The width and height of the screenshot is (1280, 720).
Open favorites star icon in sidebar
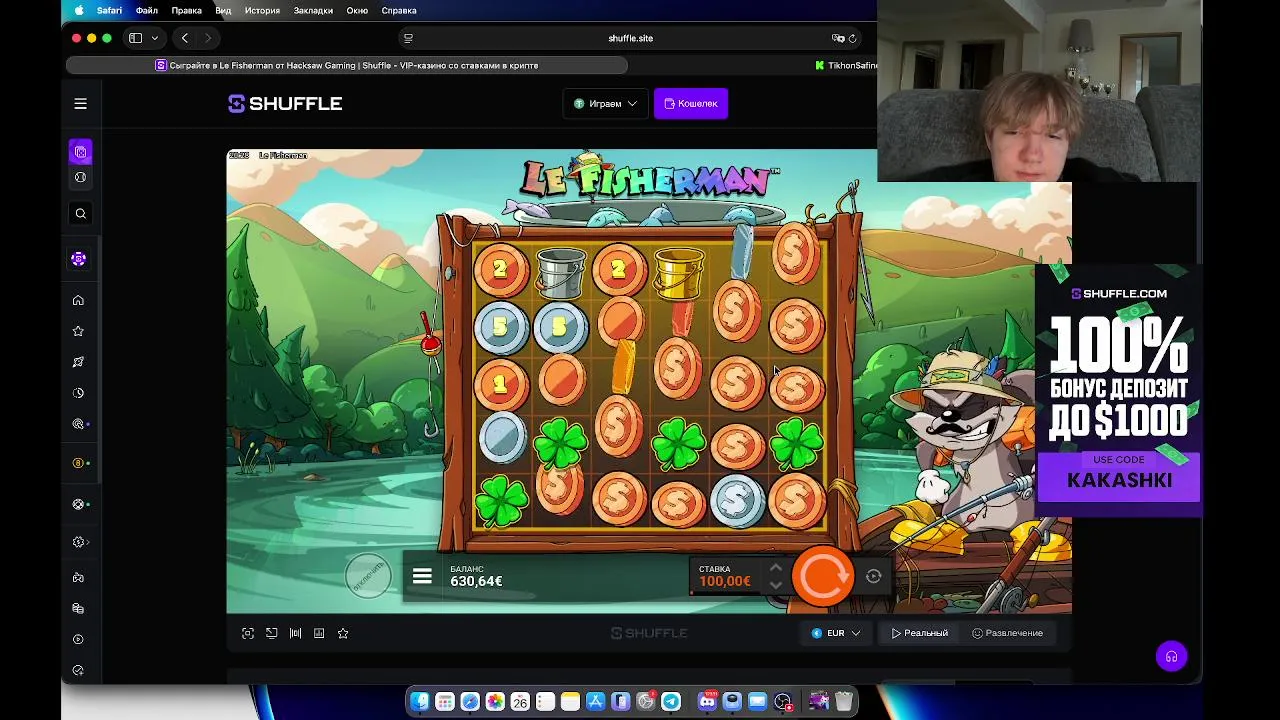(78, 331)
